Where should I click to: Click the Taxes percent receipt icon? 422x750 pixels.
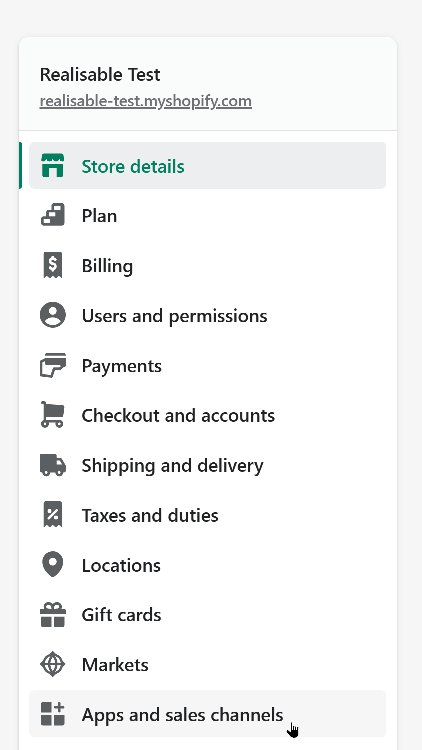pos(53,515)
